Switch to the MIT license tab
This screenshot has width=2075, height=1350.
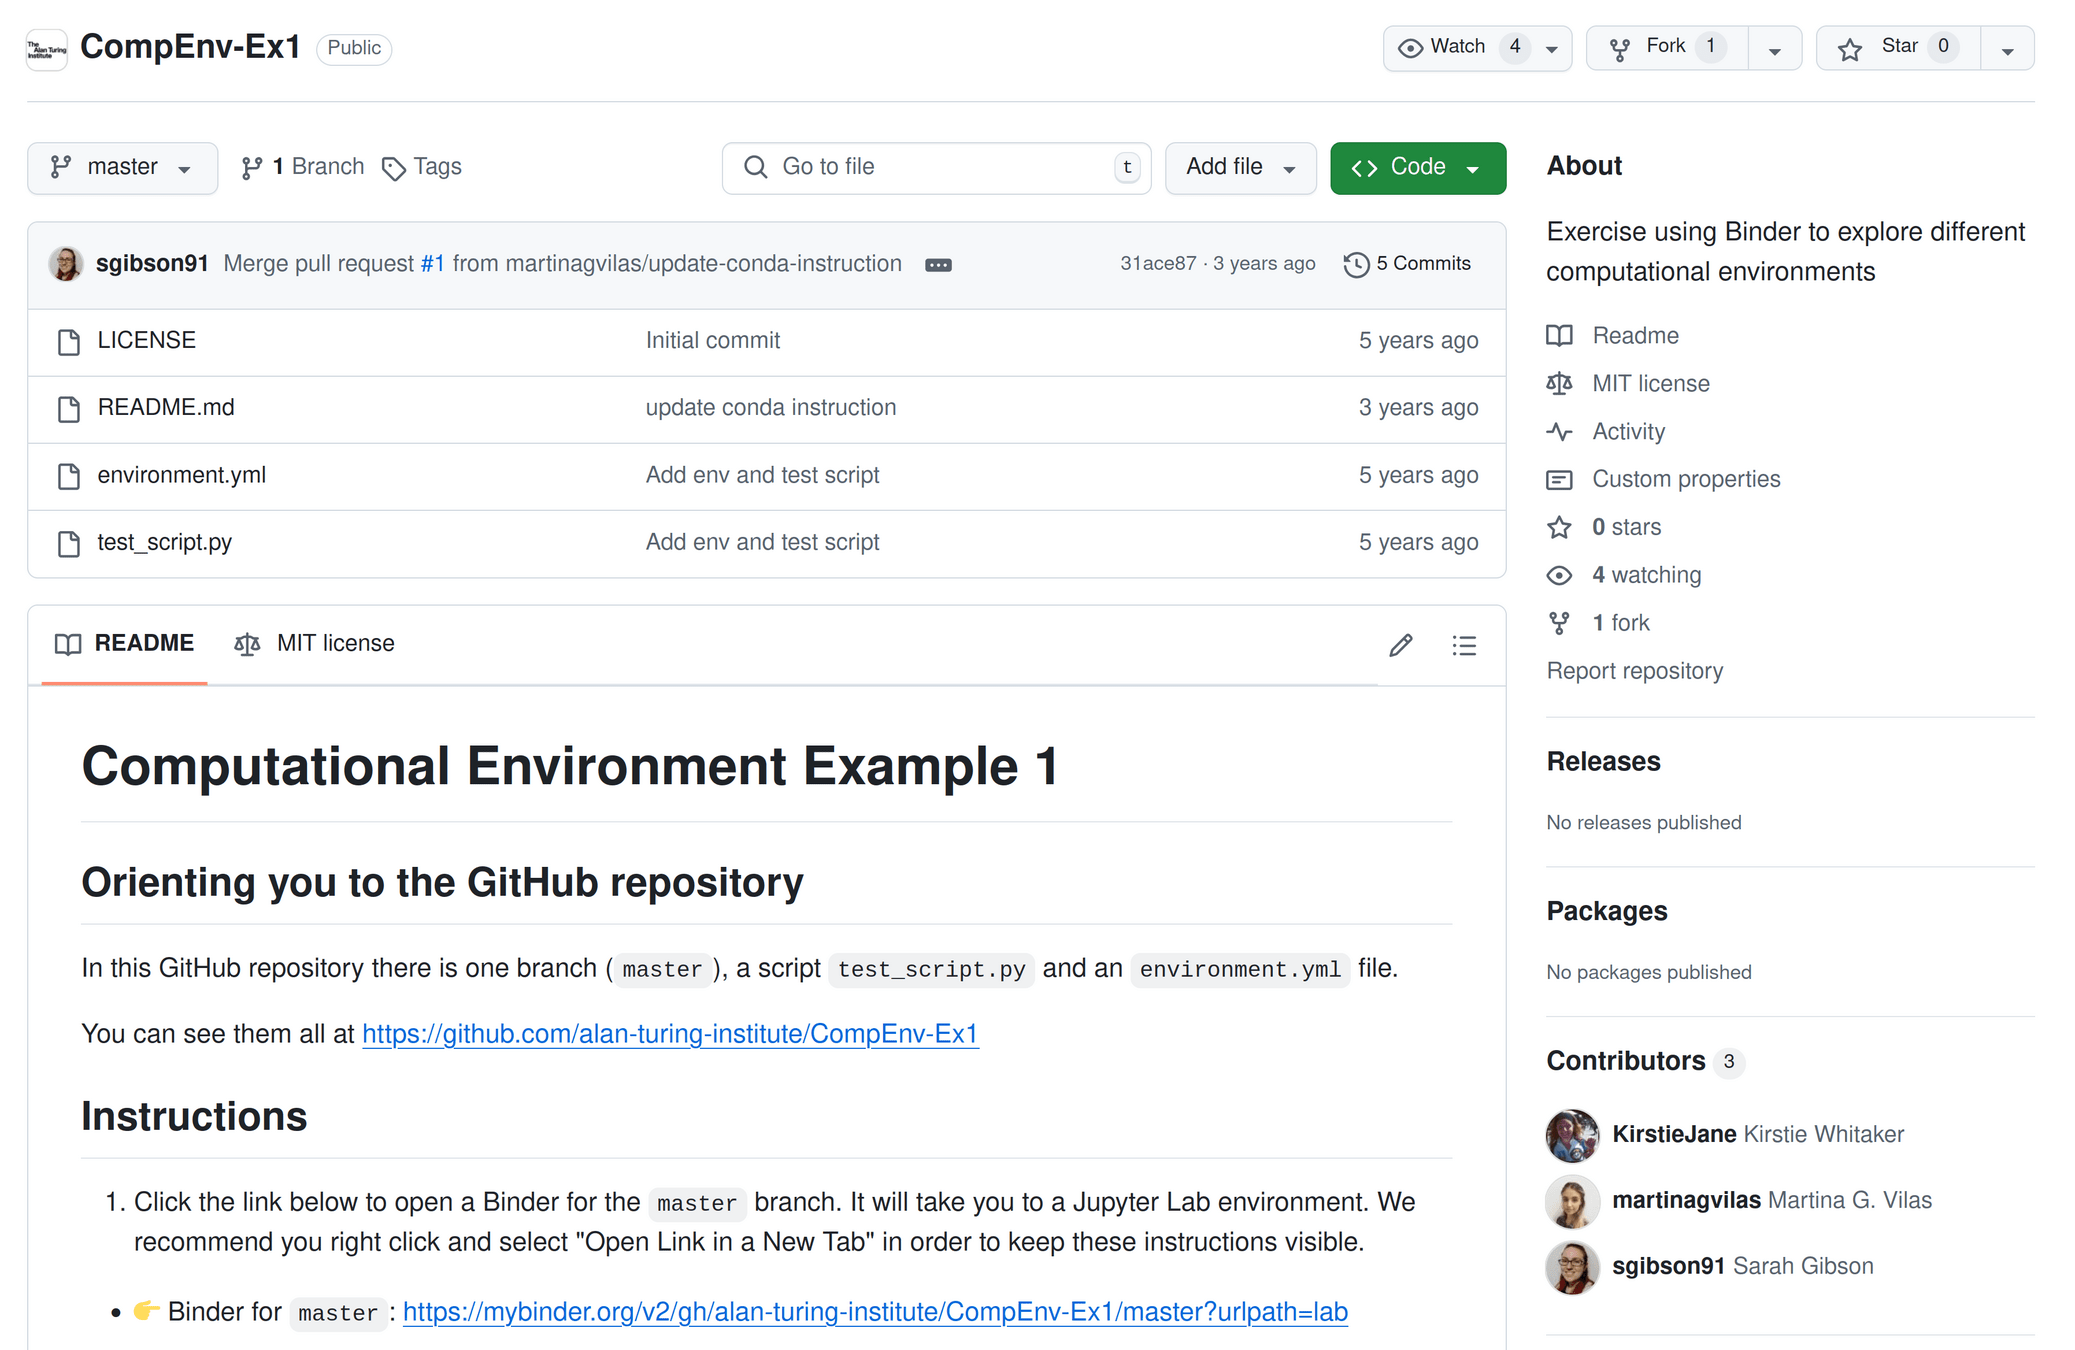coord(314,643)
